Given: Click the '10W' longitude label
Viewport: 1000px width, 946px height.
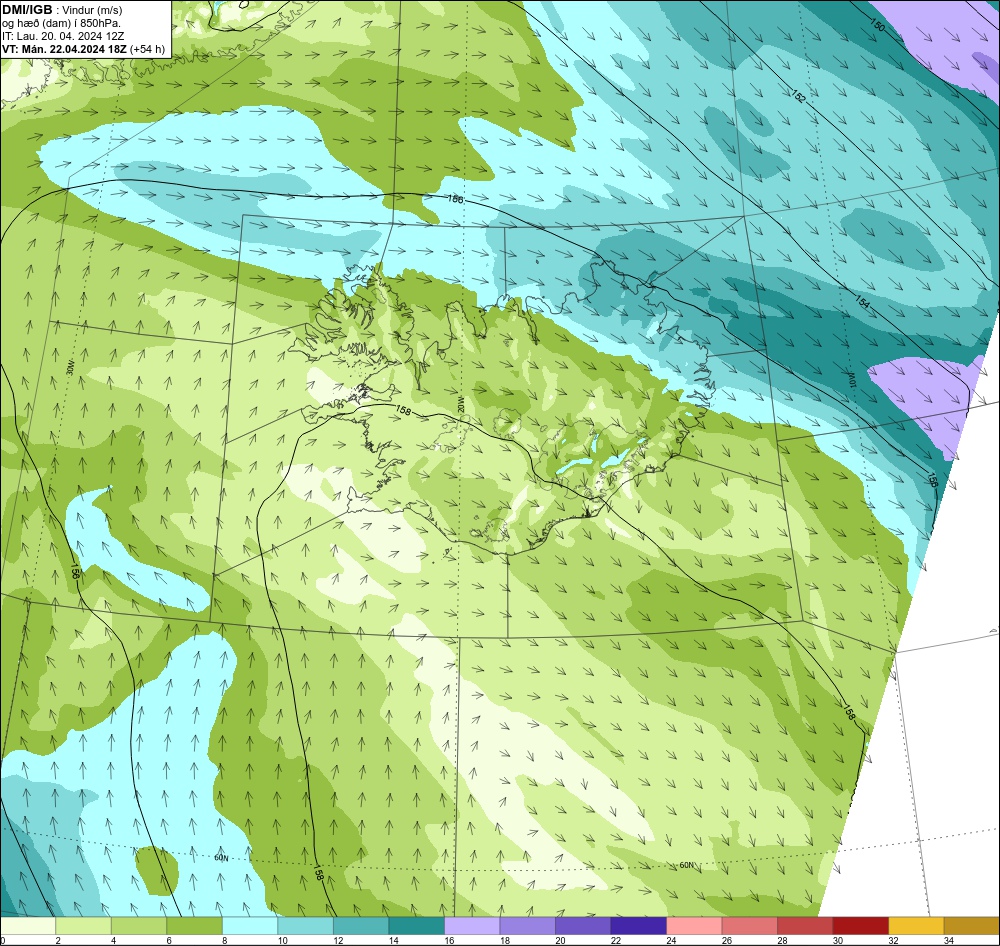Looking at the screenshot, I should click(851, 379).
